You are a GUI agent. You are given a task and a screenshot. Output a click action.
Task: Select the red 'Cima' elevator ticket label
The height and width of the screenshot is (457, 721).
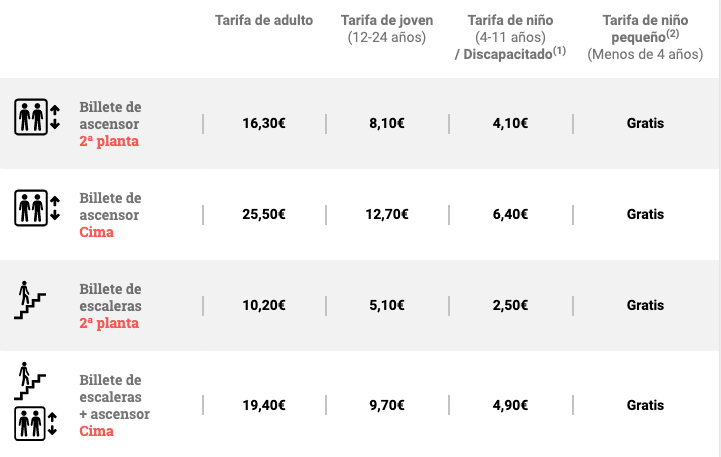(96, 232)
